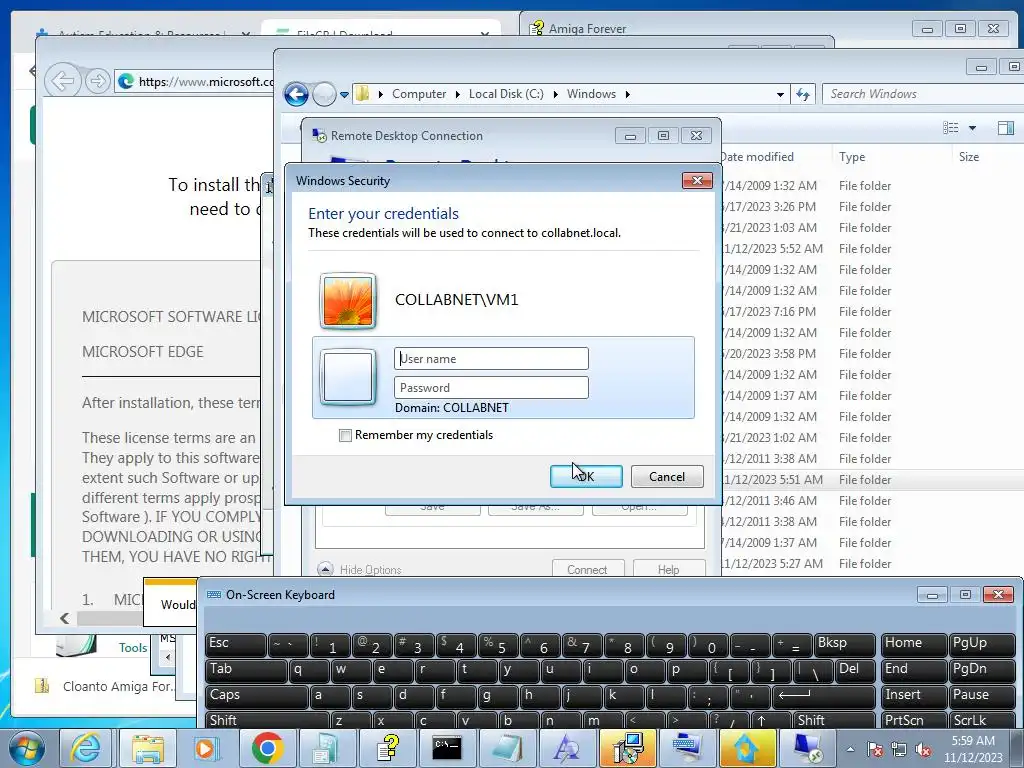The width and height of the screenshot is (1024, 768).
Task: Select the Local Disk (C:) breadcrumb
Action: 506,94
